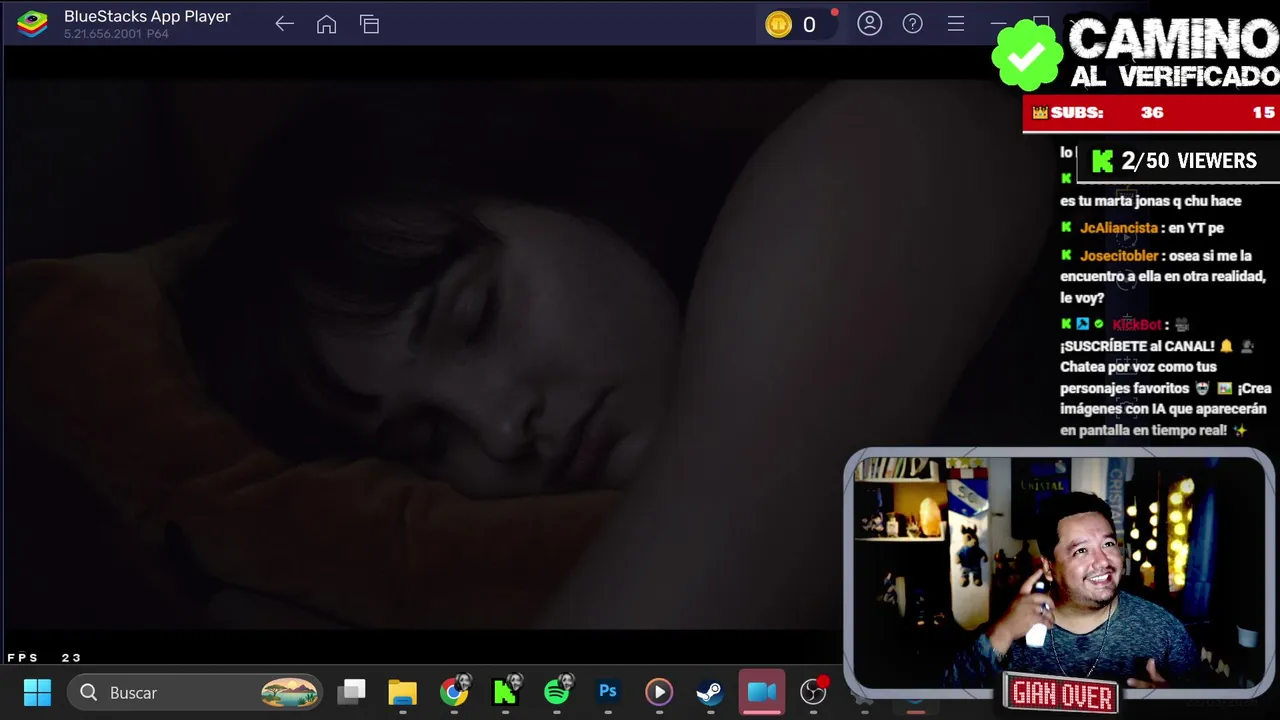This screenshot has height=720, width=1280.
Task: Open the green Kick app in taskbar
Action: tap(505, 691)
